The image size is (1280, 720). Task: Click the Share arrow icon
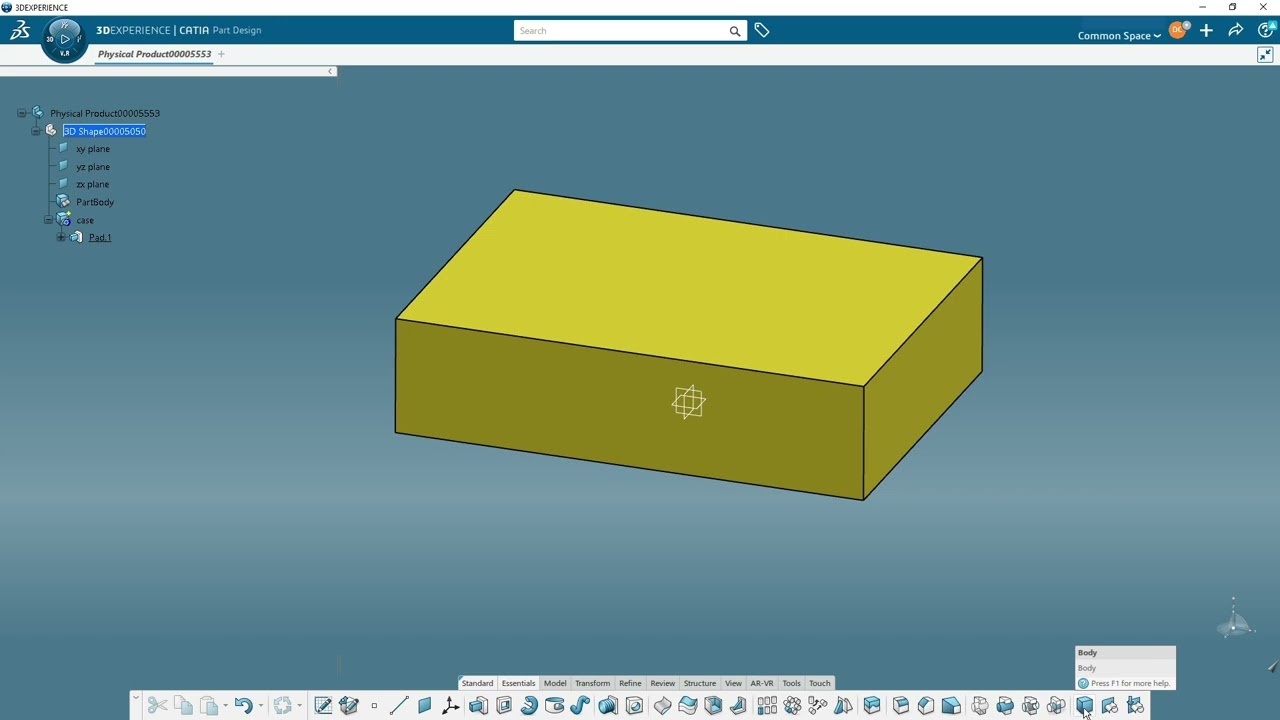click(x=1236, y=31)
